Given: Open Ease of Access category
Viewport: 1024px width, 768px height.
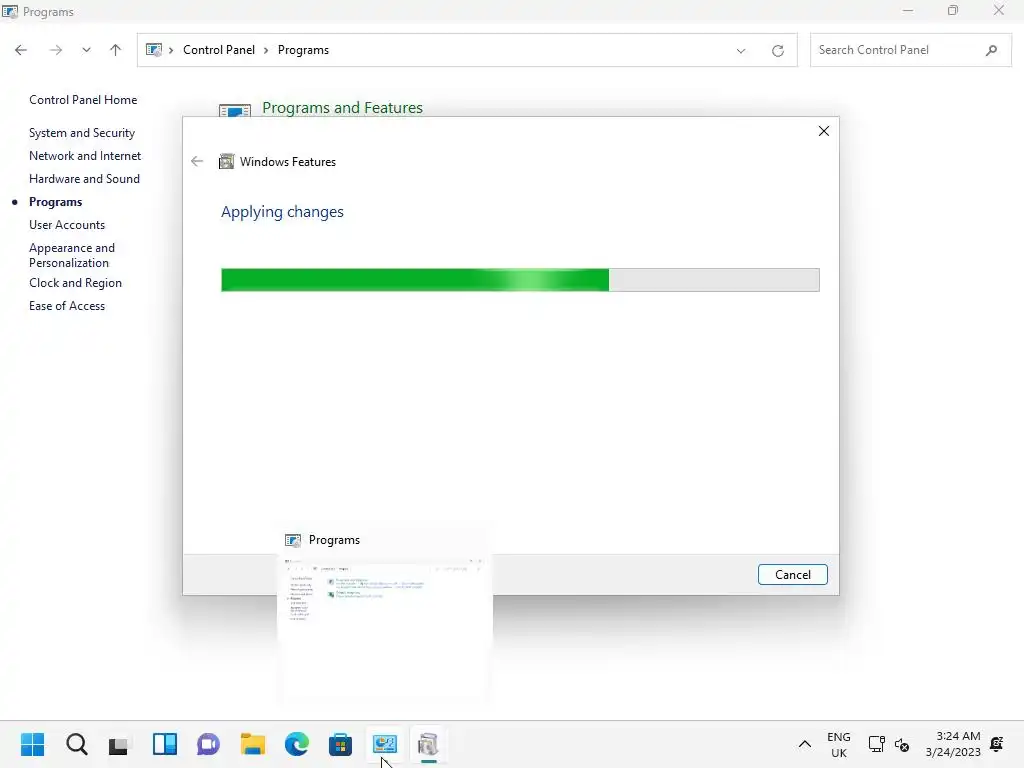Looking at the screenshot, I should pos(67,306).
